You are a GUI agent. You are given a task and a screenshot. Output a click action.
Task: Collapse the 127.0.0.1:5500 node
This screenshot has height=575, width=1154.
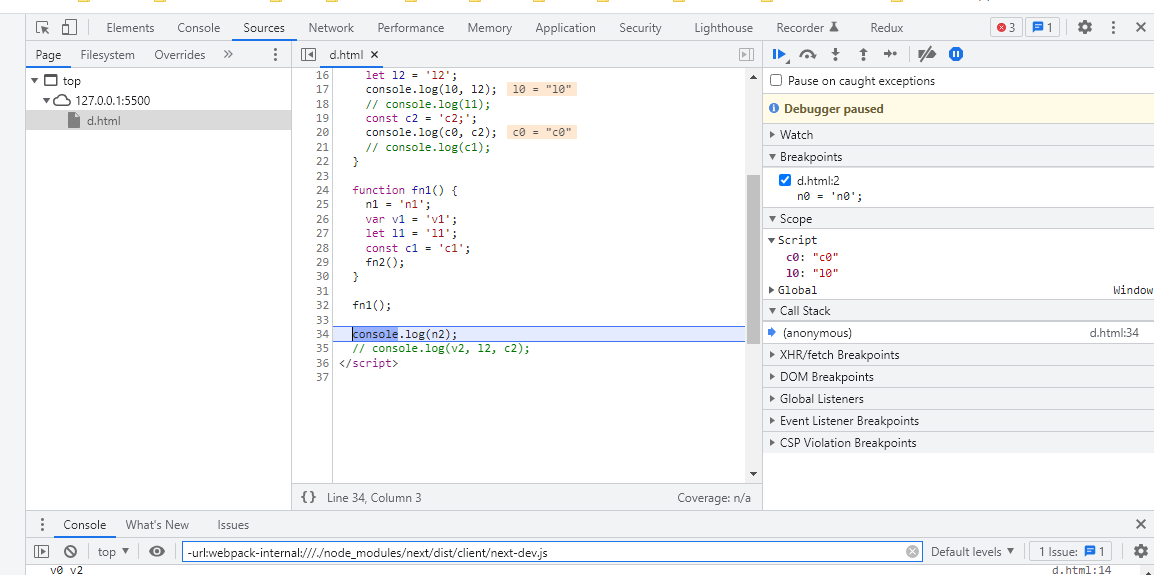[x=47, y=101]
